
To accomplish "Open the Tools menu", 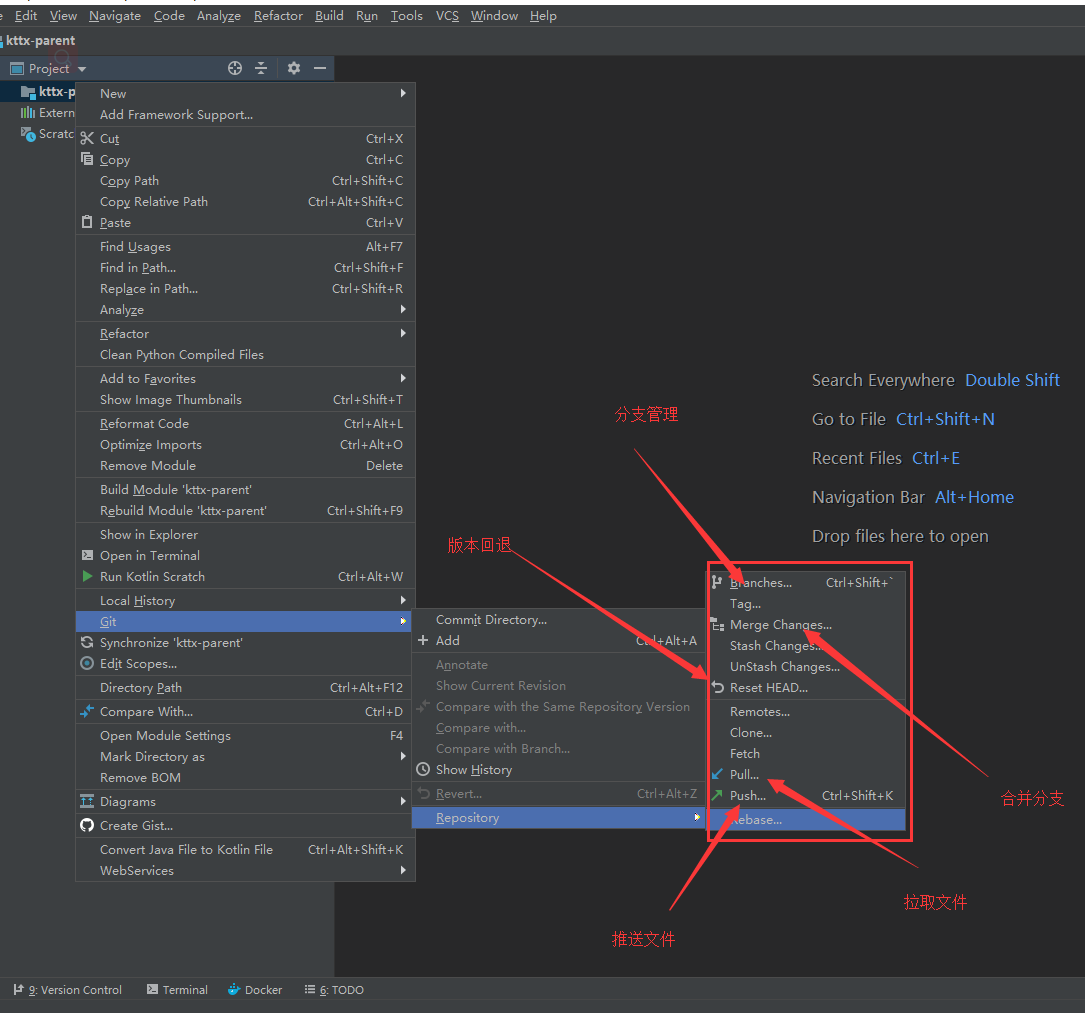I will pos(407,15).
